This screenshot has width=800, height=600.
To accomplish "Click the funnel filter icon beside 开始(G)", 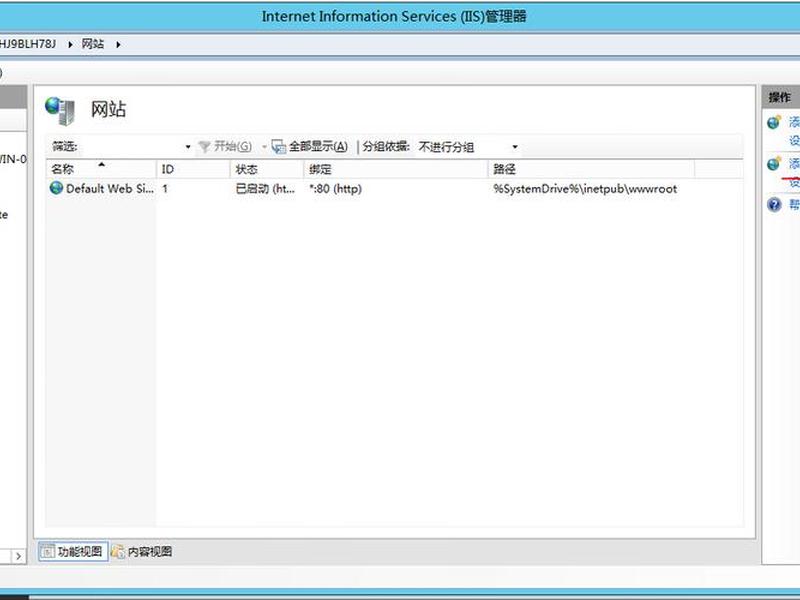I will click(x=205, y=147).
